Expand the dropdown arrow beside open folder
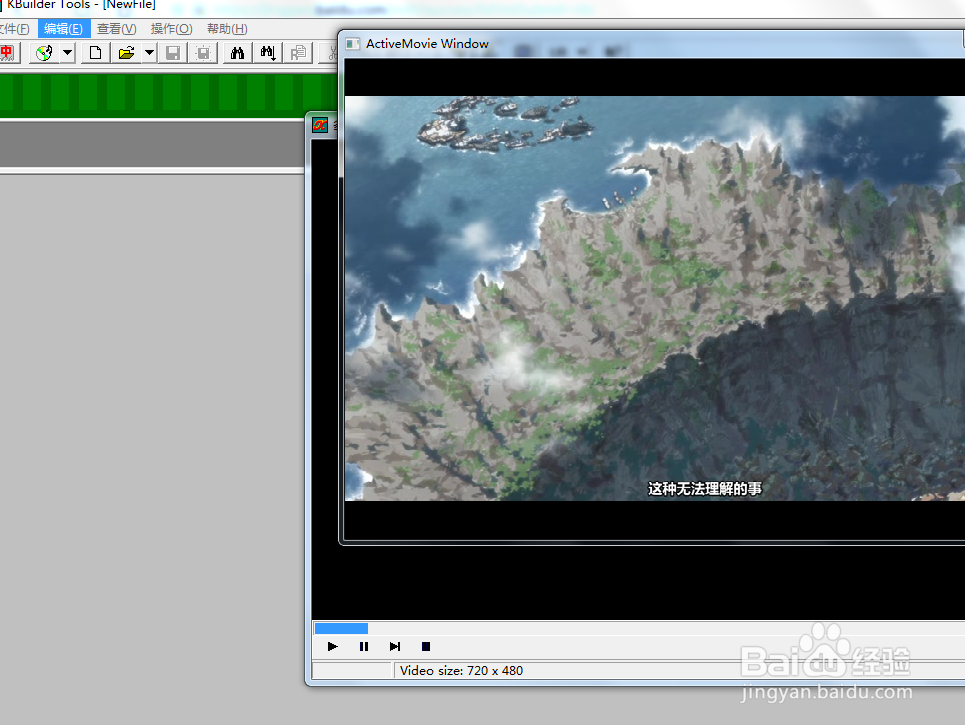The height and width of the screenshot is (725, 965). coord(149,53)
